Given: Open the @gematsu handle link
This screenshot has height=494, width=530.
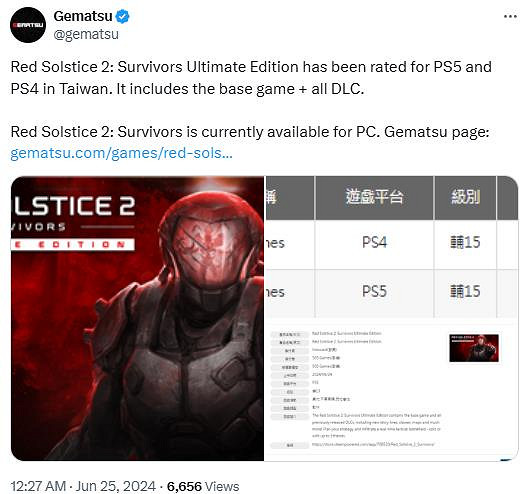Looking at the screenshot, I should (86, 34).
